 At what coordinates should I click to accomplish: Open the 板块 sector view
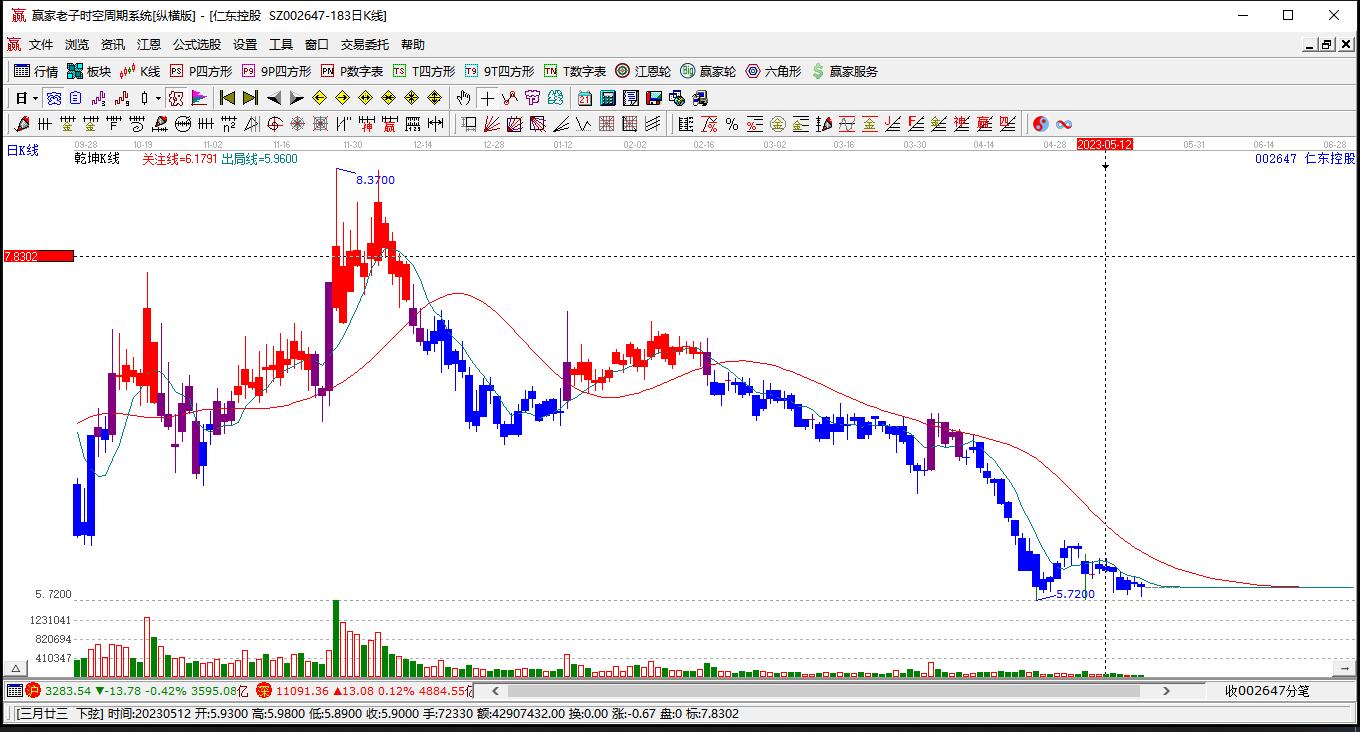click(x=89, y=71)
